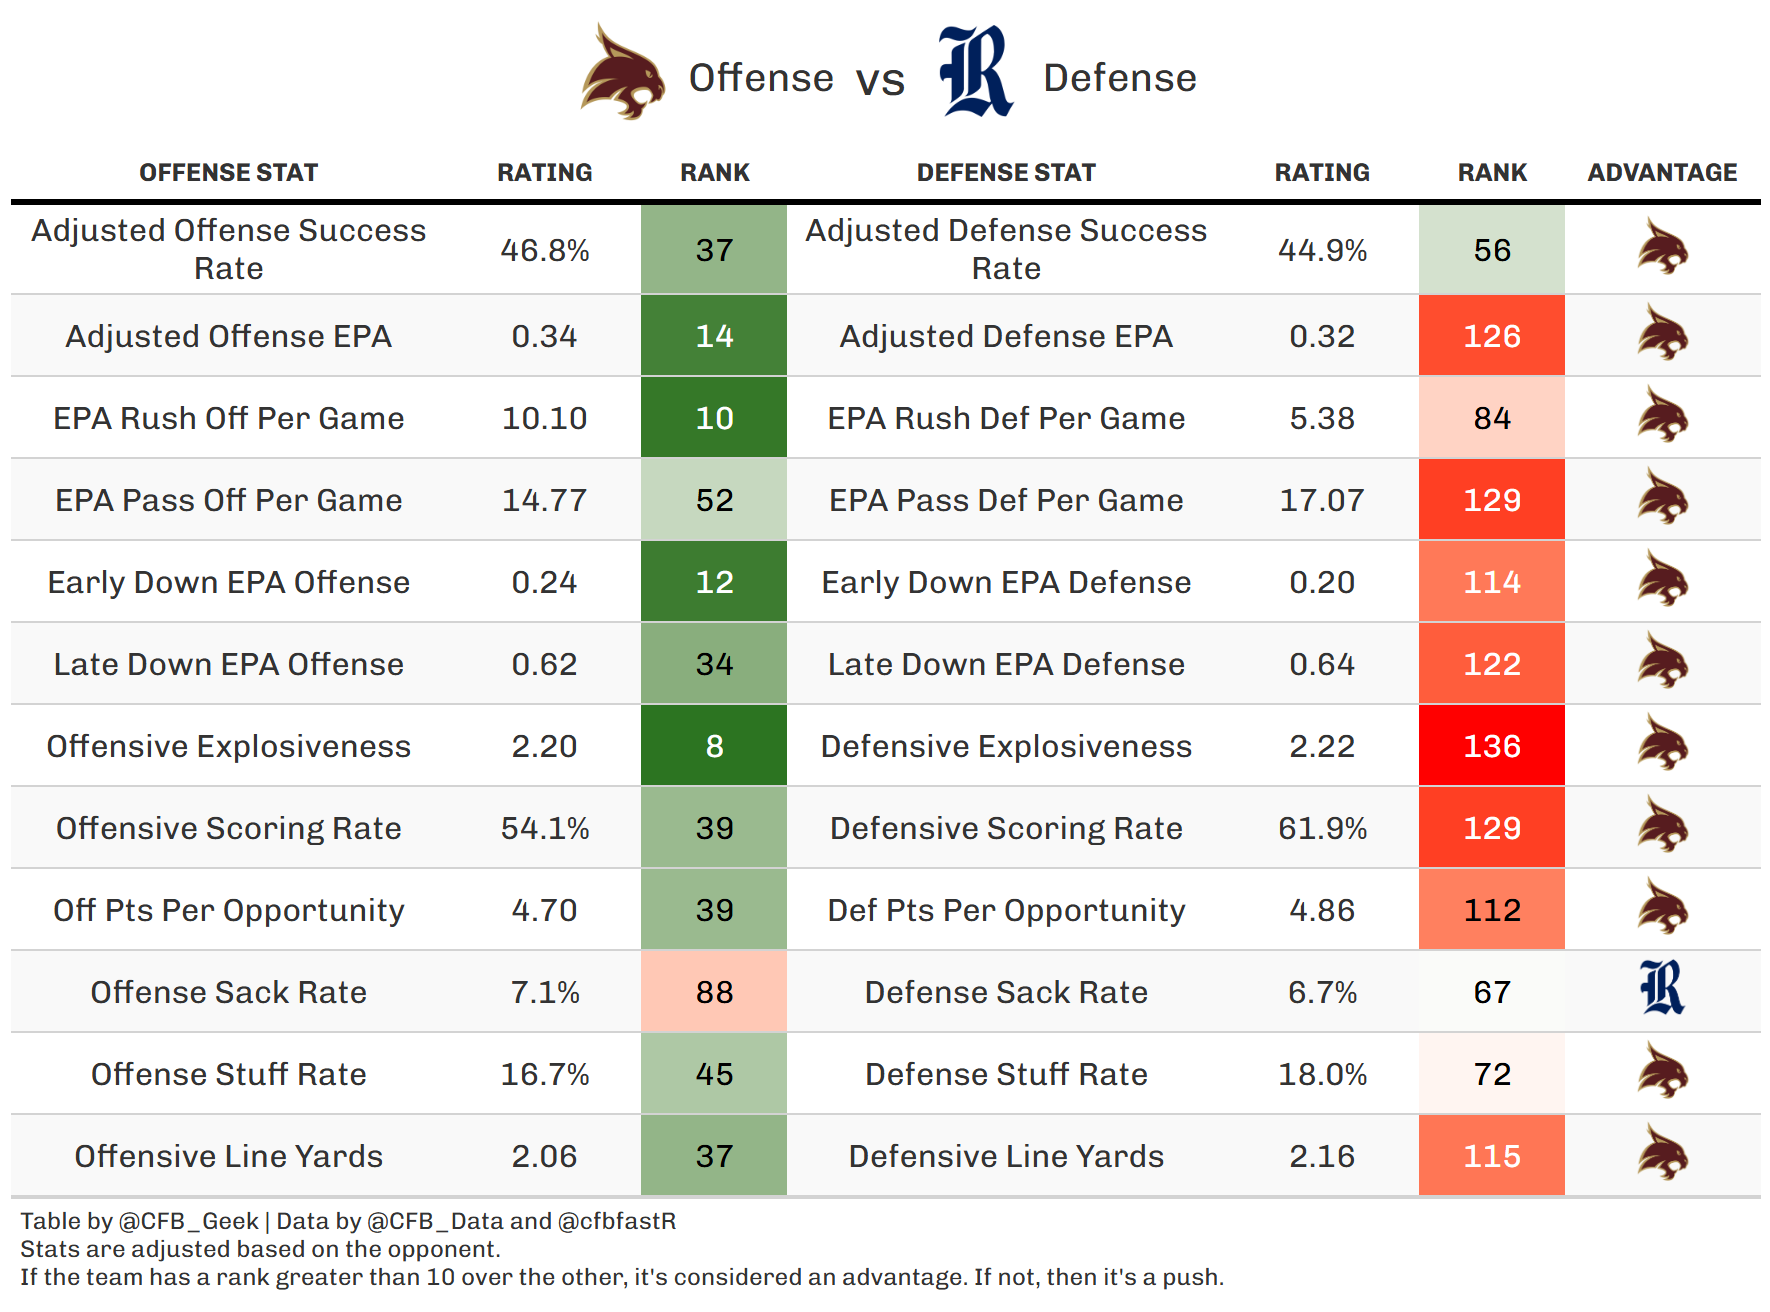The width and height of the screenshot is (1770, 1312).
Task: Click bobcat advantage icon for EPA Pass Def row
Action: [x=1662, y=499]
